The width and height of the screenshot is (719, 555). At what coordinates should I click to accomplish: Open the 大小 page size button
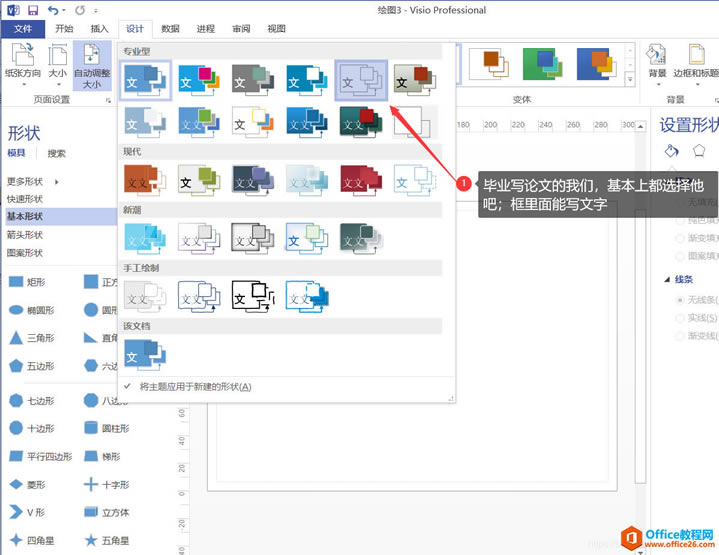[58, 64]
